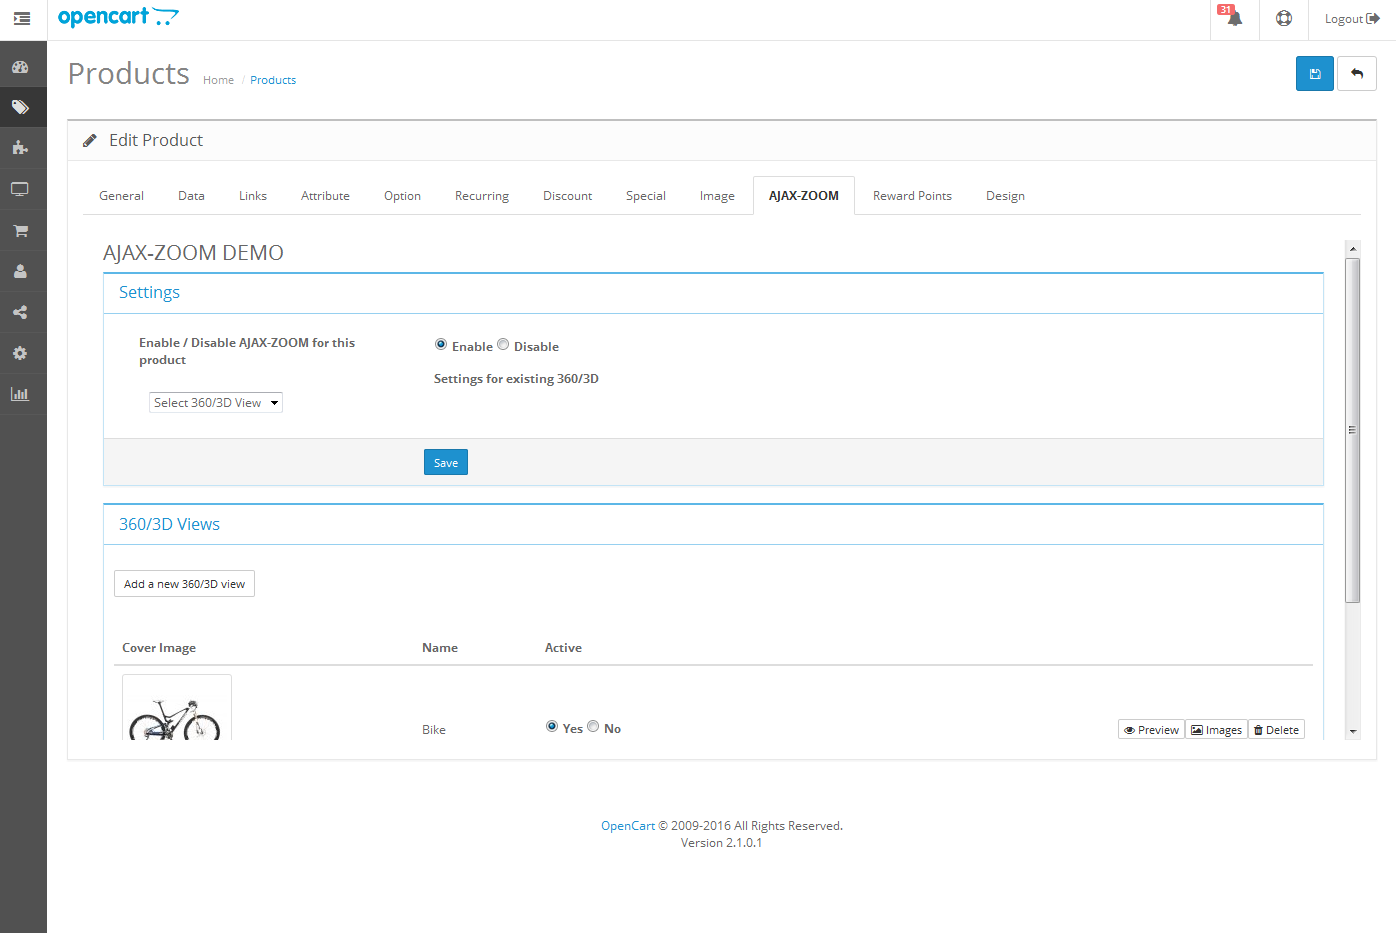Screen dimensions: 1396x933
Task: Click the Logout link
Action: (x=1352, y=19)
